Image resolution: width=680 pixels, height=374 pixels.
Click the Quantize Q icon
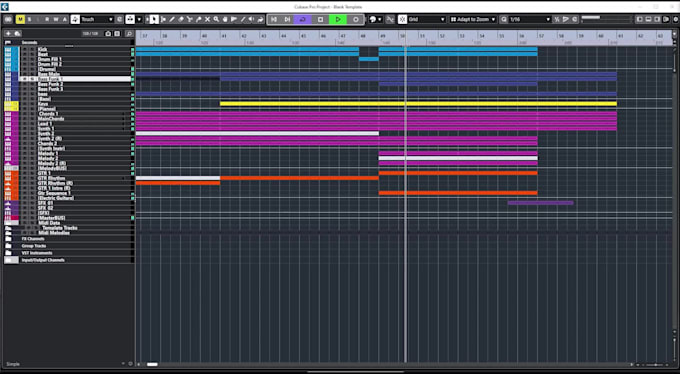point(504,20)
